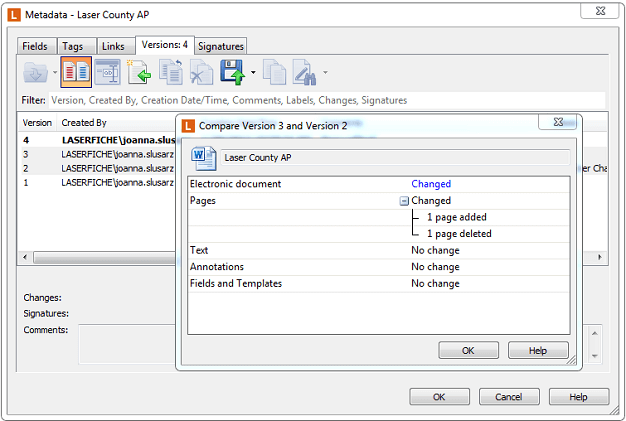This screenshot has width=626, height=421.
Task: Click the show version details pane icon
Action: click(x=108, y=72)
